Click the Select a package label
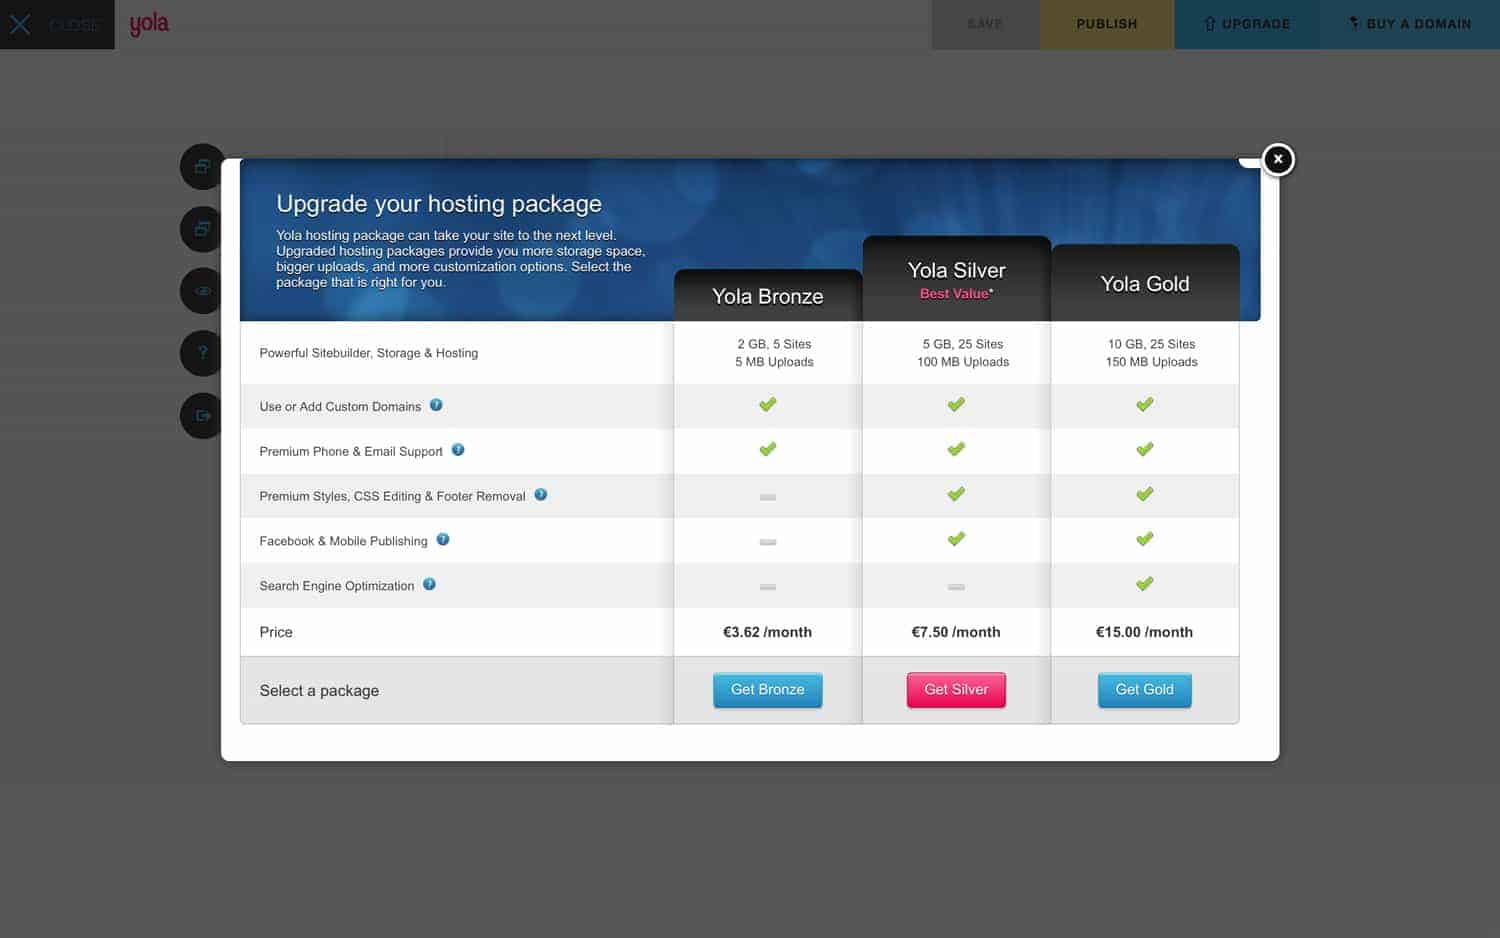 click(319, 691)
